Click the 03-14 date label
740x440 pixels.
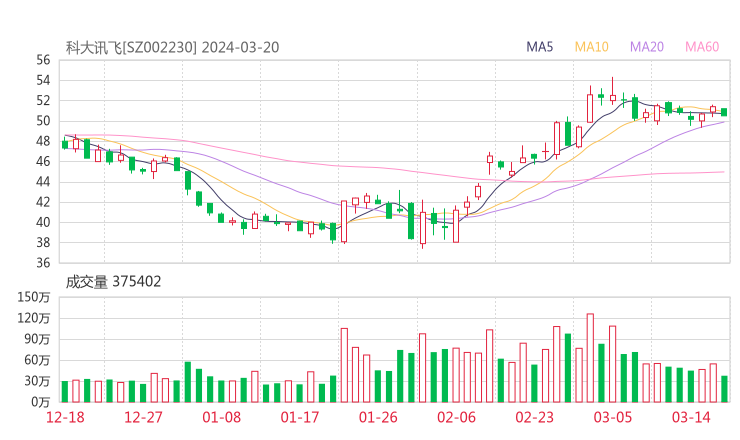point(691,417)
